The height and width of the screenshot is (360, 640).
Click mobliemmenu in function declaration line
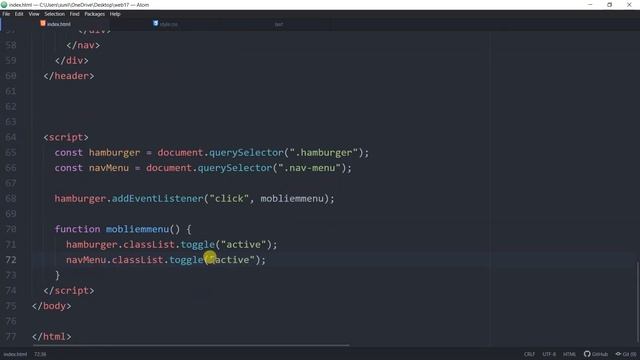[x=138, y=229]
